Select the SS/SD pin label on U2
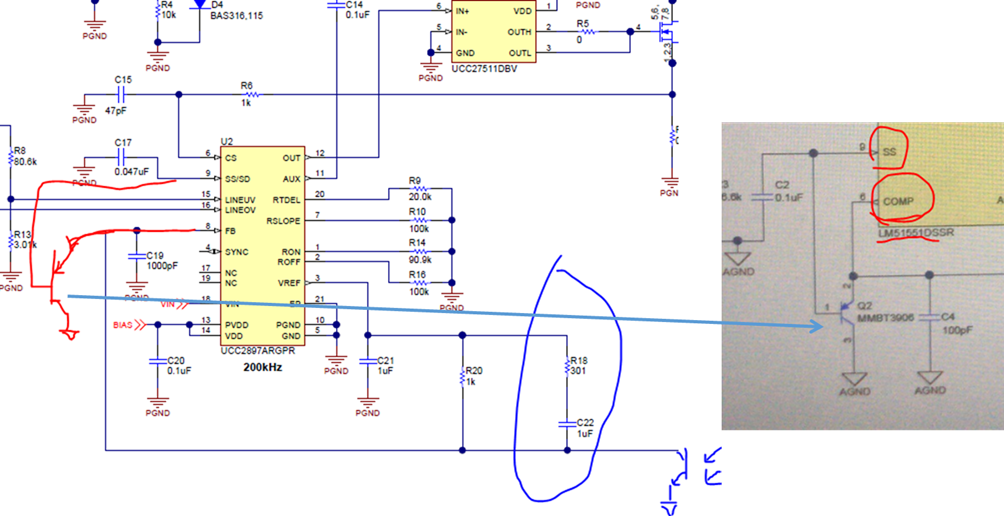1004x516 pixels. tap(236, 179)
